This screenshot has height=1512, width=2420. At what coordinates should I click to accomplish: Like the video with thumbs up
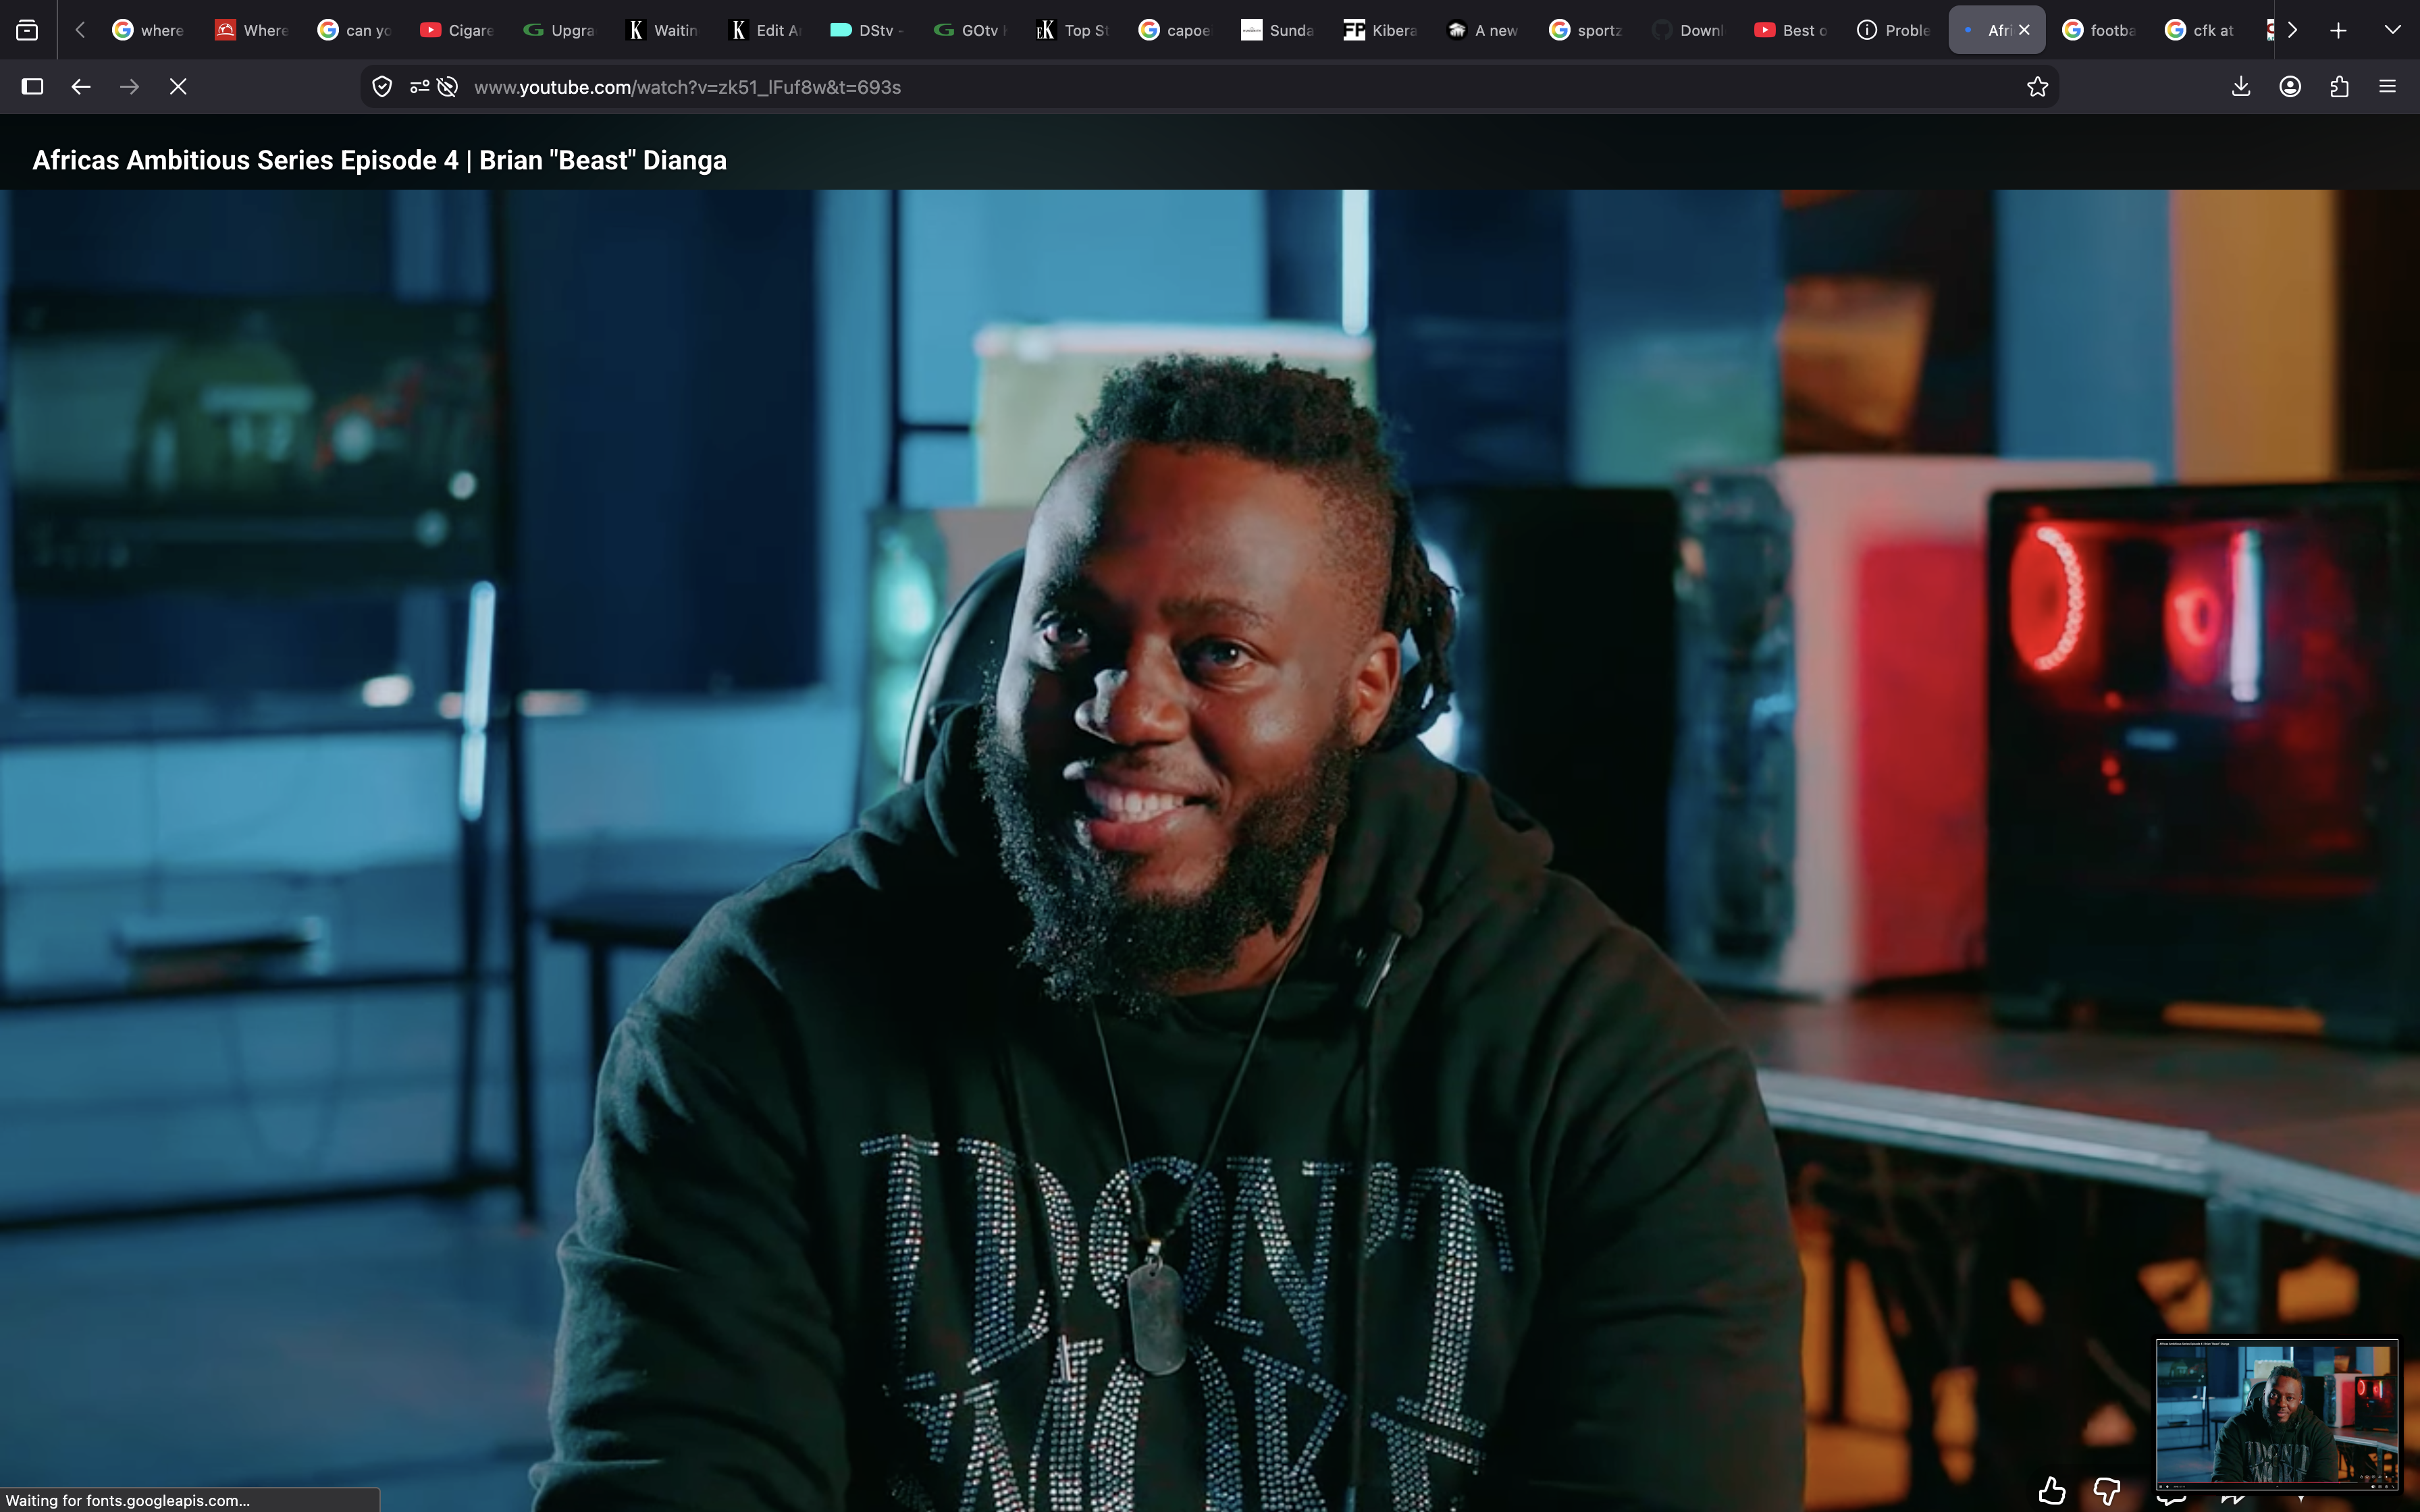click(2052, 1491)
